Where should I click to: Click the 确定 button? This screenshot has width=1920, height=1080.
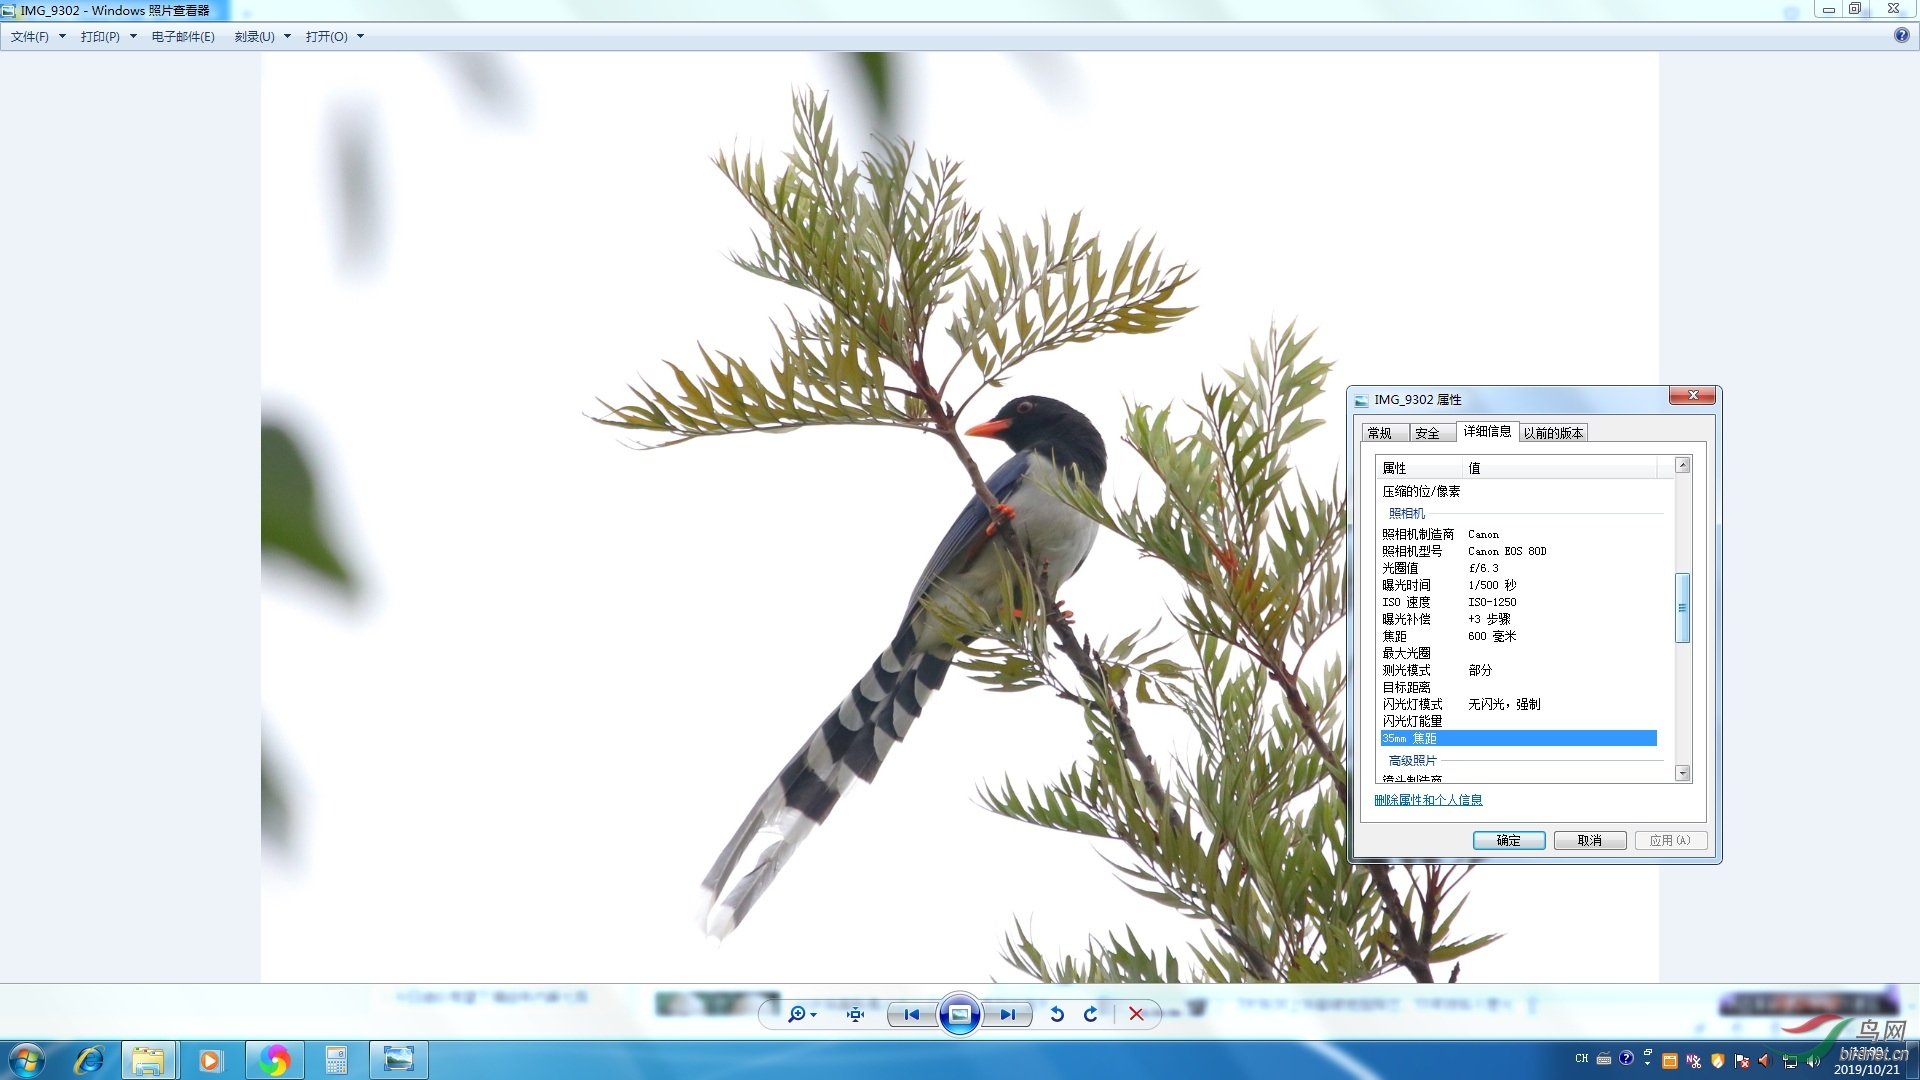[1508, 840]
